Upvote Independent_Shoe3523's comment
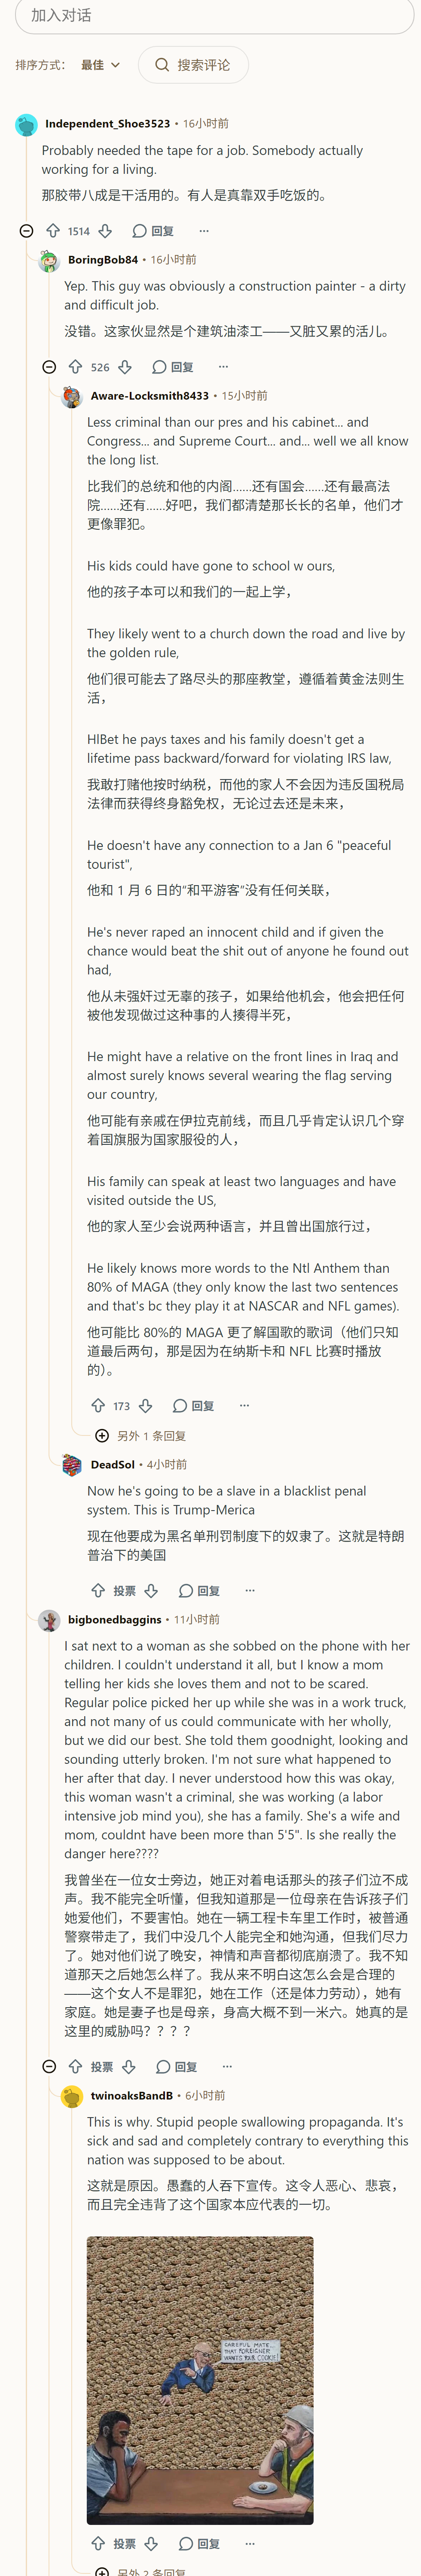Image resolution: width=421 pixels, height=2576 pixels. click(53, 231)
